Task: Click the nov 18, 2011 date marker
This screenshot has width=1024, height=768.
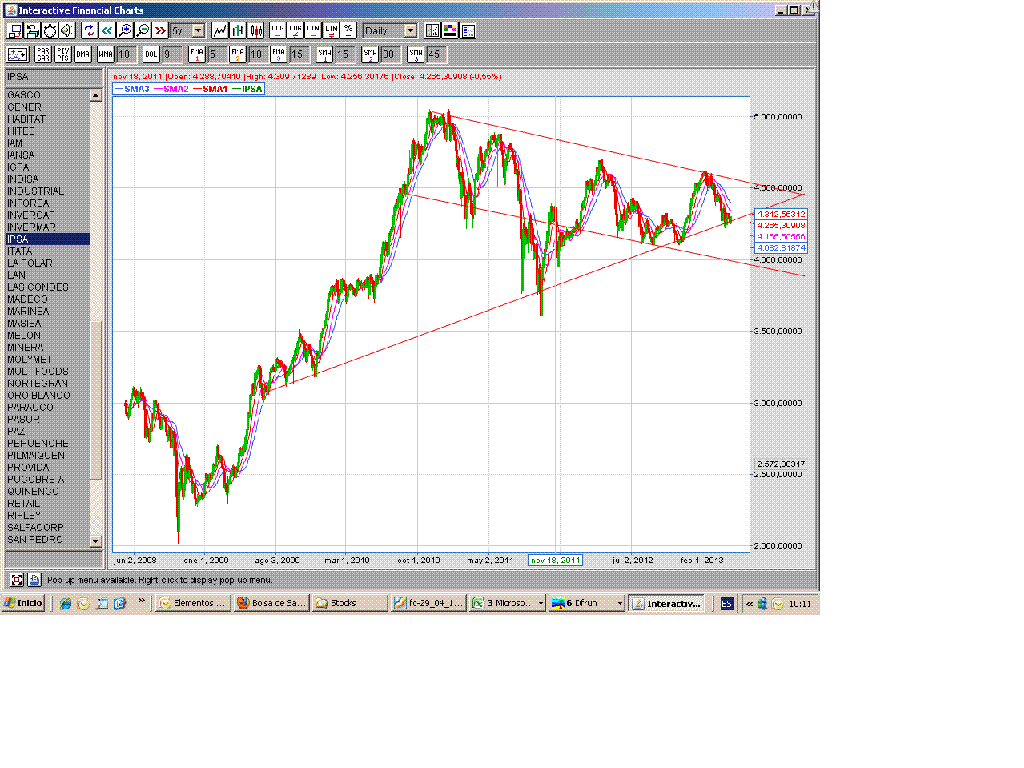Action: click(x=555, y=560)
